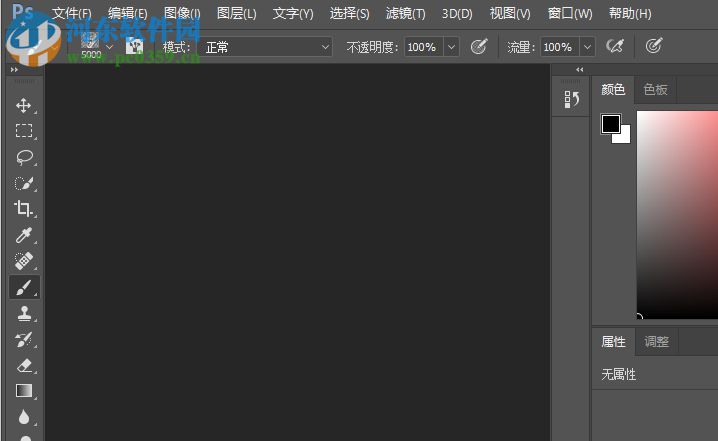The width and height of the screenshot is (718, 441).
Task: Select the Eraser tool
Action: point(24,365)
